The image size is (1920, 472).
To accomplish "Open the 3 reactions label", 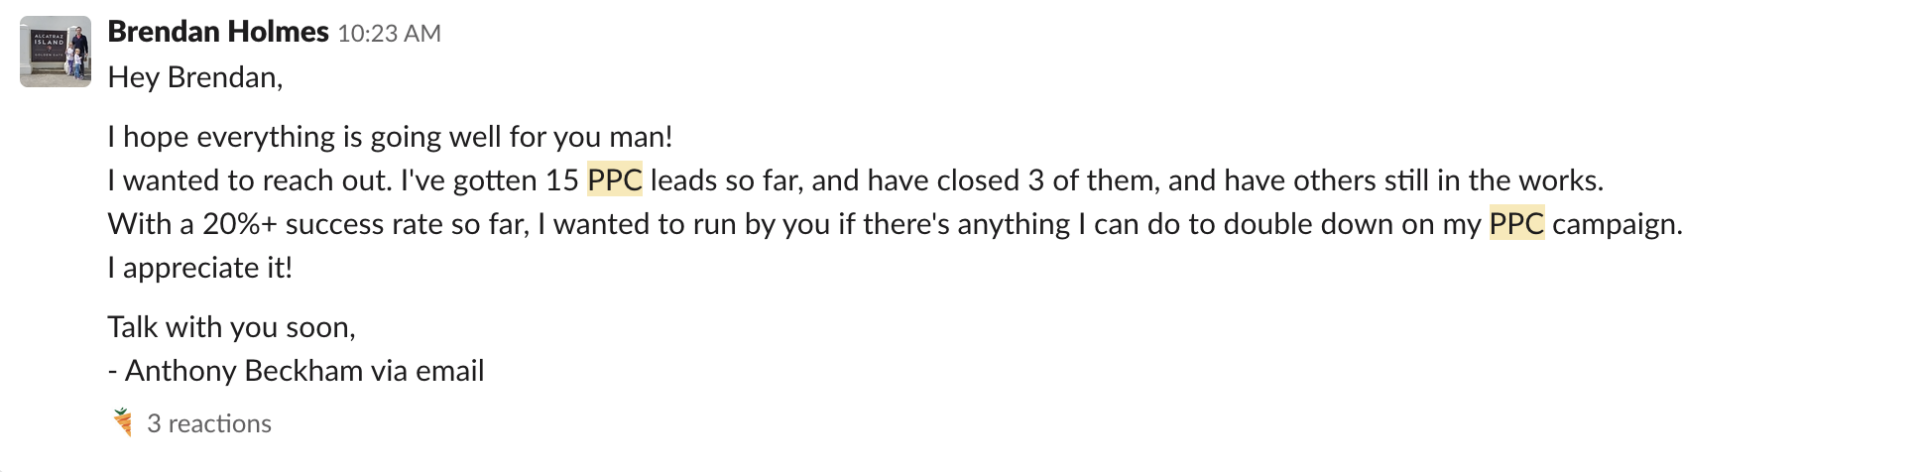I will pos(209,424).
